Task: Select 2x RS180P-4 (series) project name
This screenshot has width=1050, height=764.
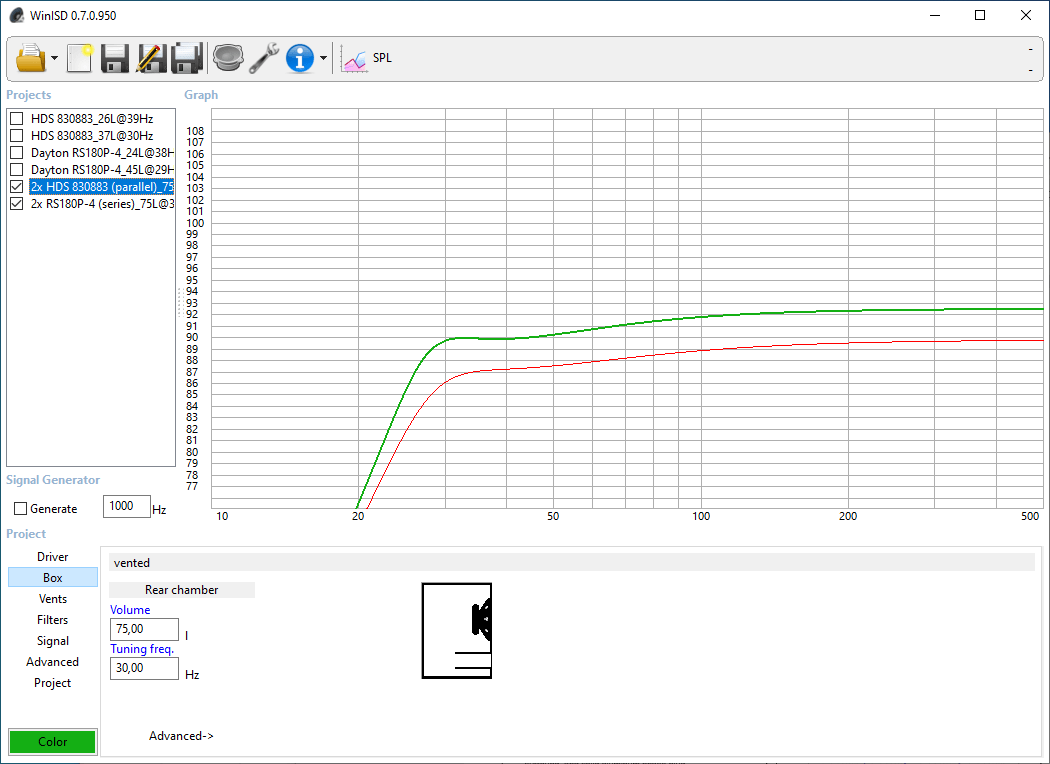Action: (102, 204)
